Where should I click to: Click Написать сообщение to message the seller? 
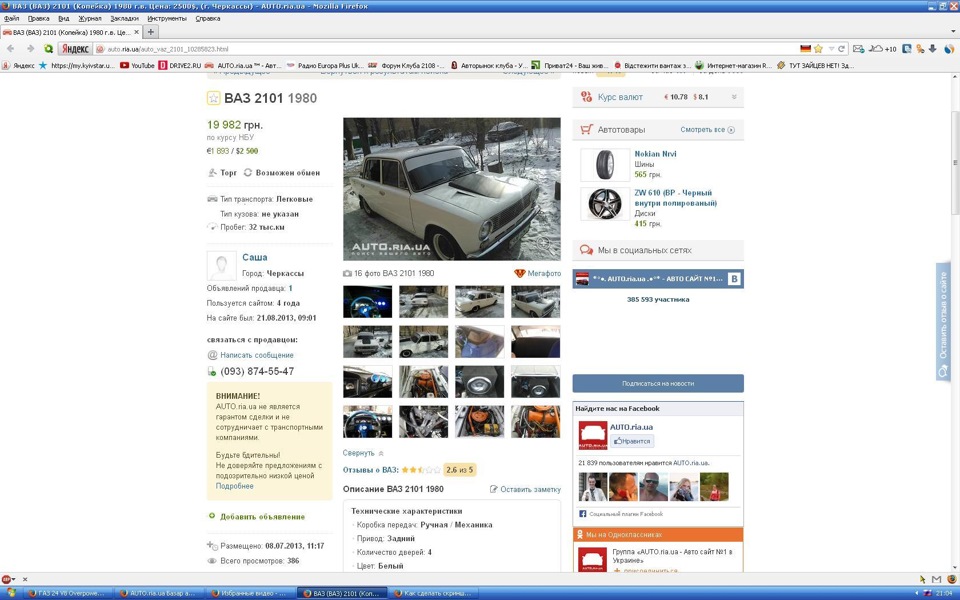[257, 355]
